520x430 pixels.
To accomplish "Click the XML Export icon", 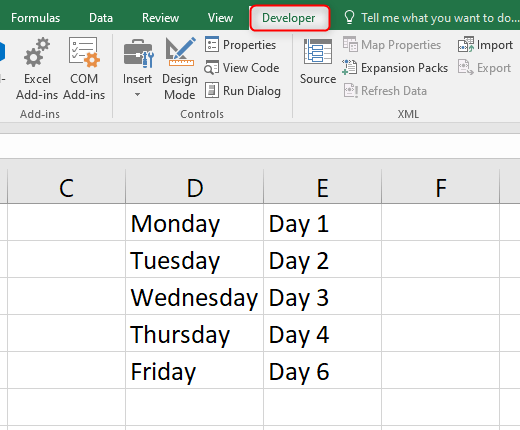I will click(465, 67).
